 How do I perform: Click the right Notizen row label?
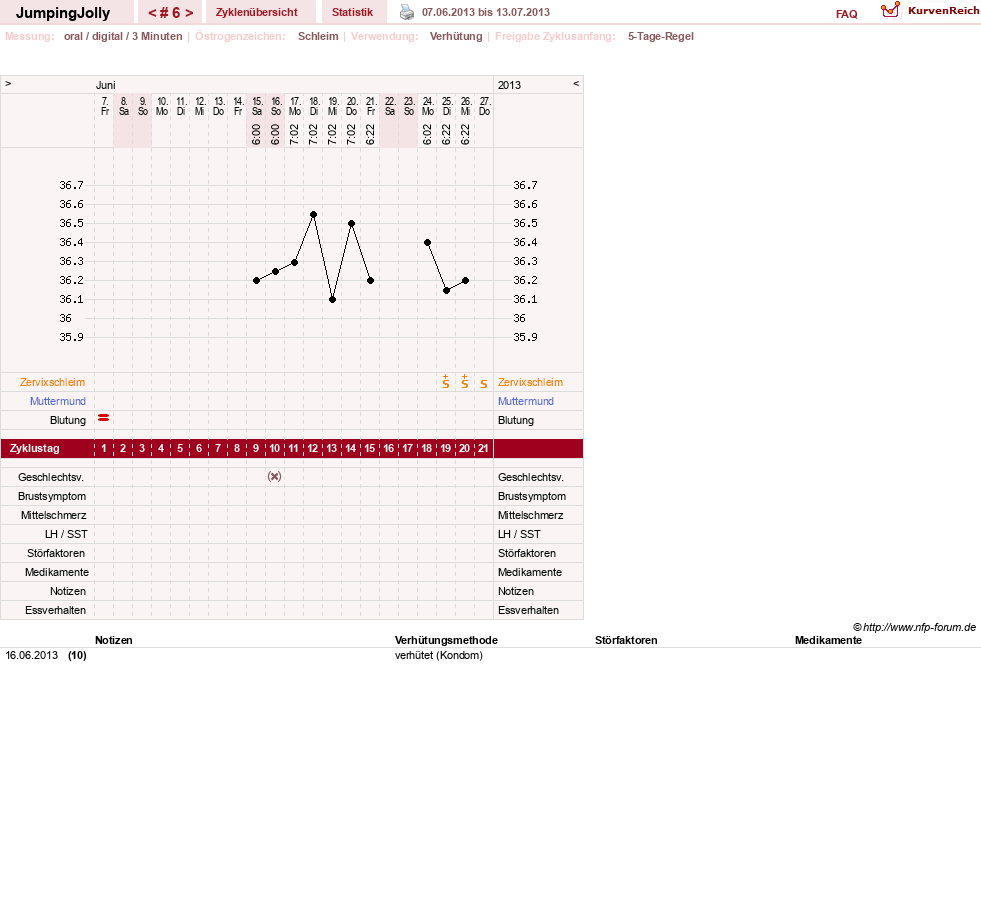(x=516, y=591)
